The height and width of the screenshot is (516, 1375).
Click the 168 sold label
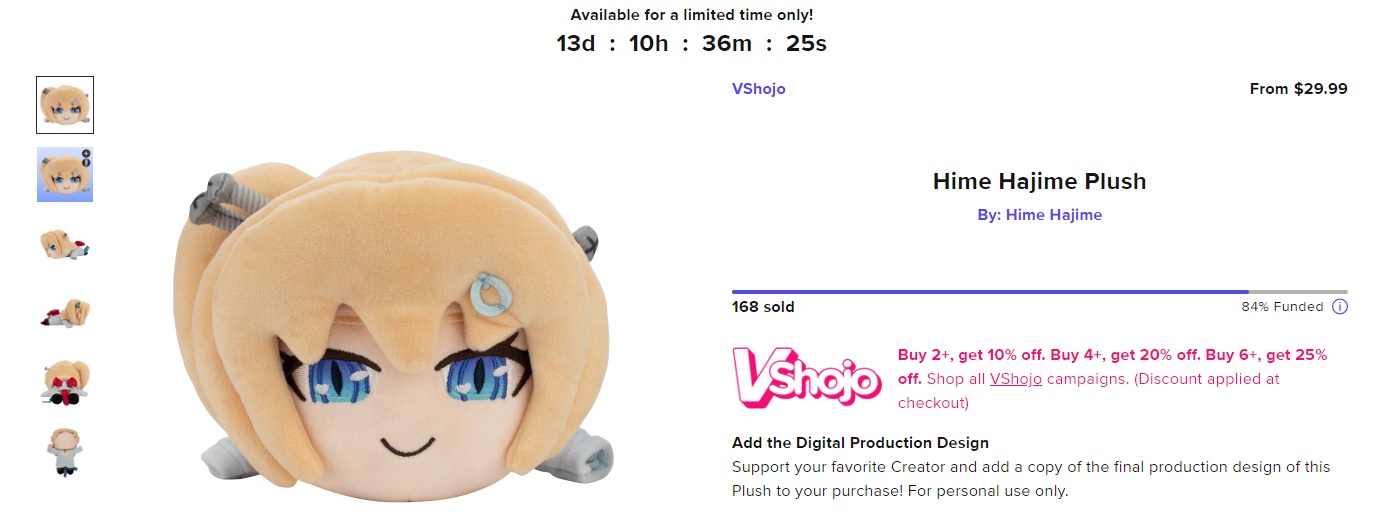pyautogui.click(x=763, y=307)
